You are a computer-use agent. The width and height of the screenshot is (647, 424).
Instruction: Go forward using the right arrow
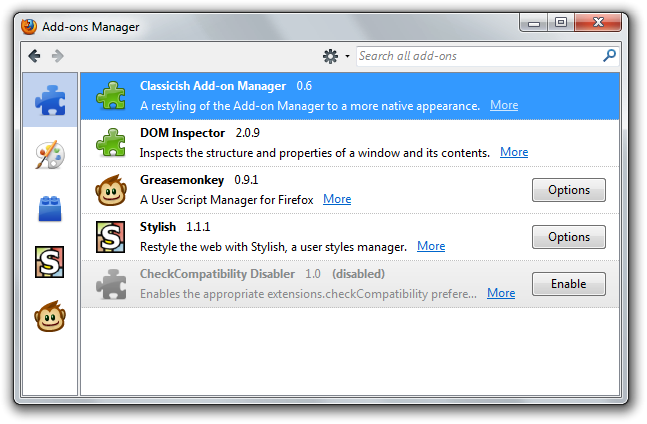[x=58, y=56]
